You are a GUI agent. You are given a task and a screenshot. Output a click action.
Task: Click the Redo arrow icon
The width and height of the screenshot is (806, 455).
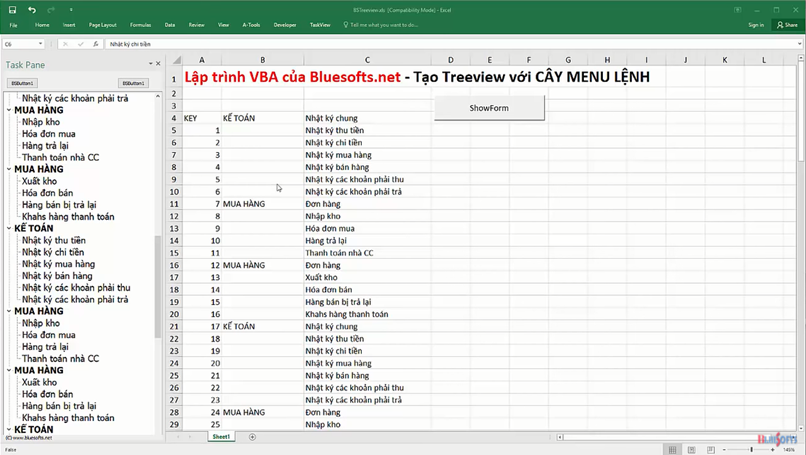pyautogui.click(x=51, y=10)
